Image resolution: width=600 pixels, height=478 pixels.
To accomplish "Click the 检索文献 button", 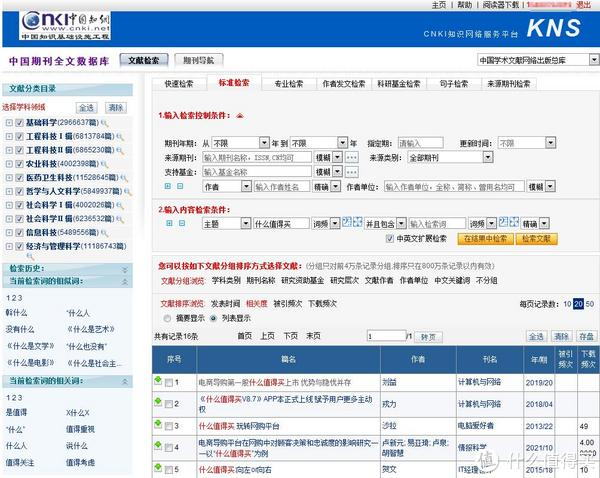I will [536, 239].
